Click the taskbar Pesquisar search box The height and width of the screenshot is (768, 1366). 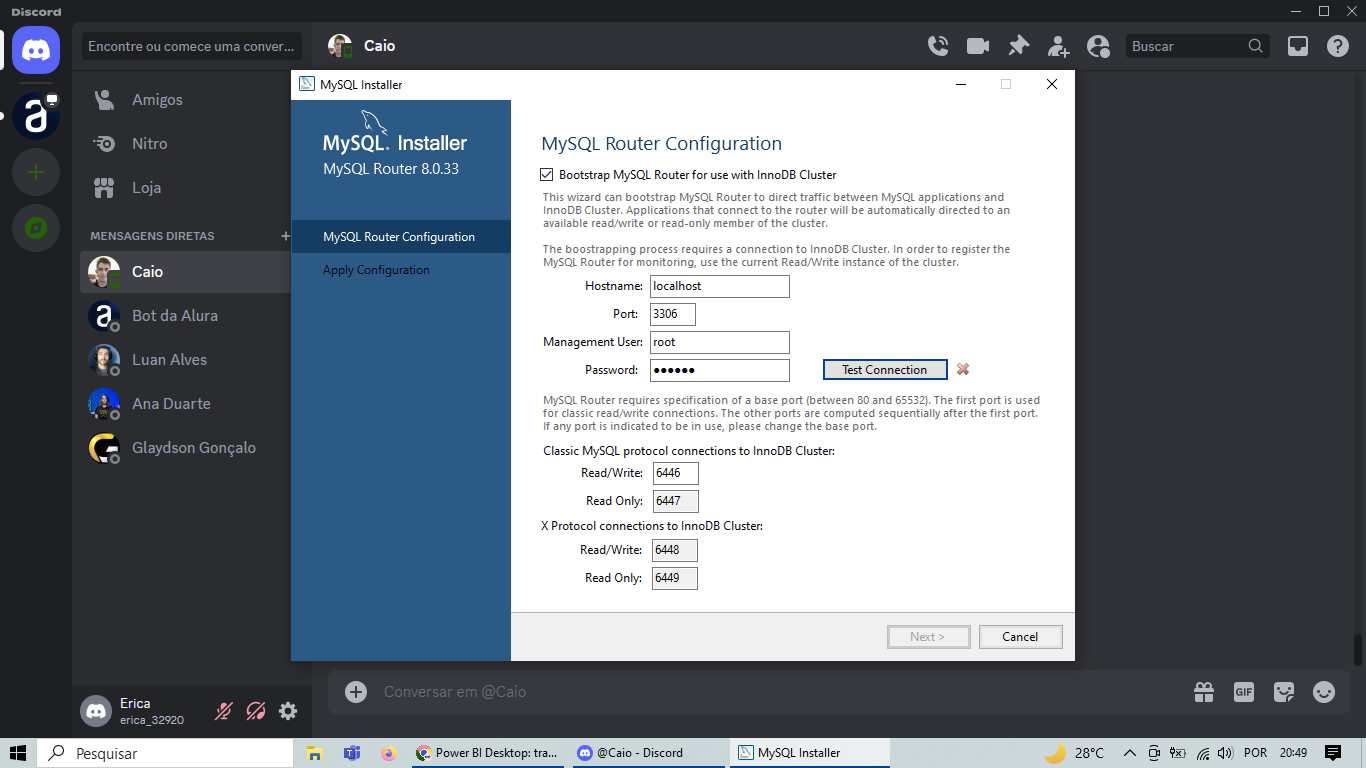click(165, 753)
